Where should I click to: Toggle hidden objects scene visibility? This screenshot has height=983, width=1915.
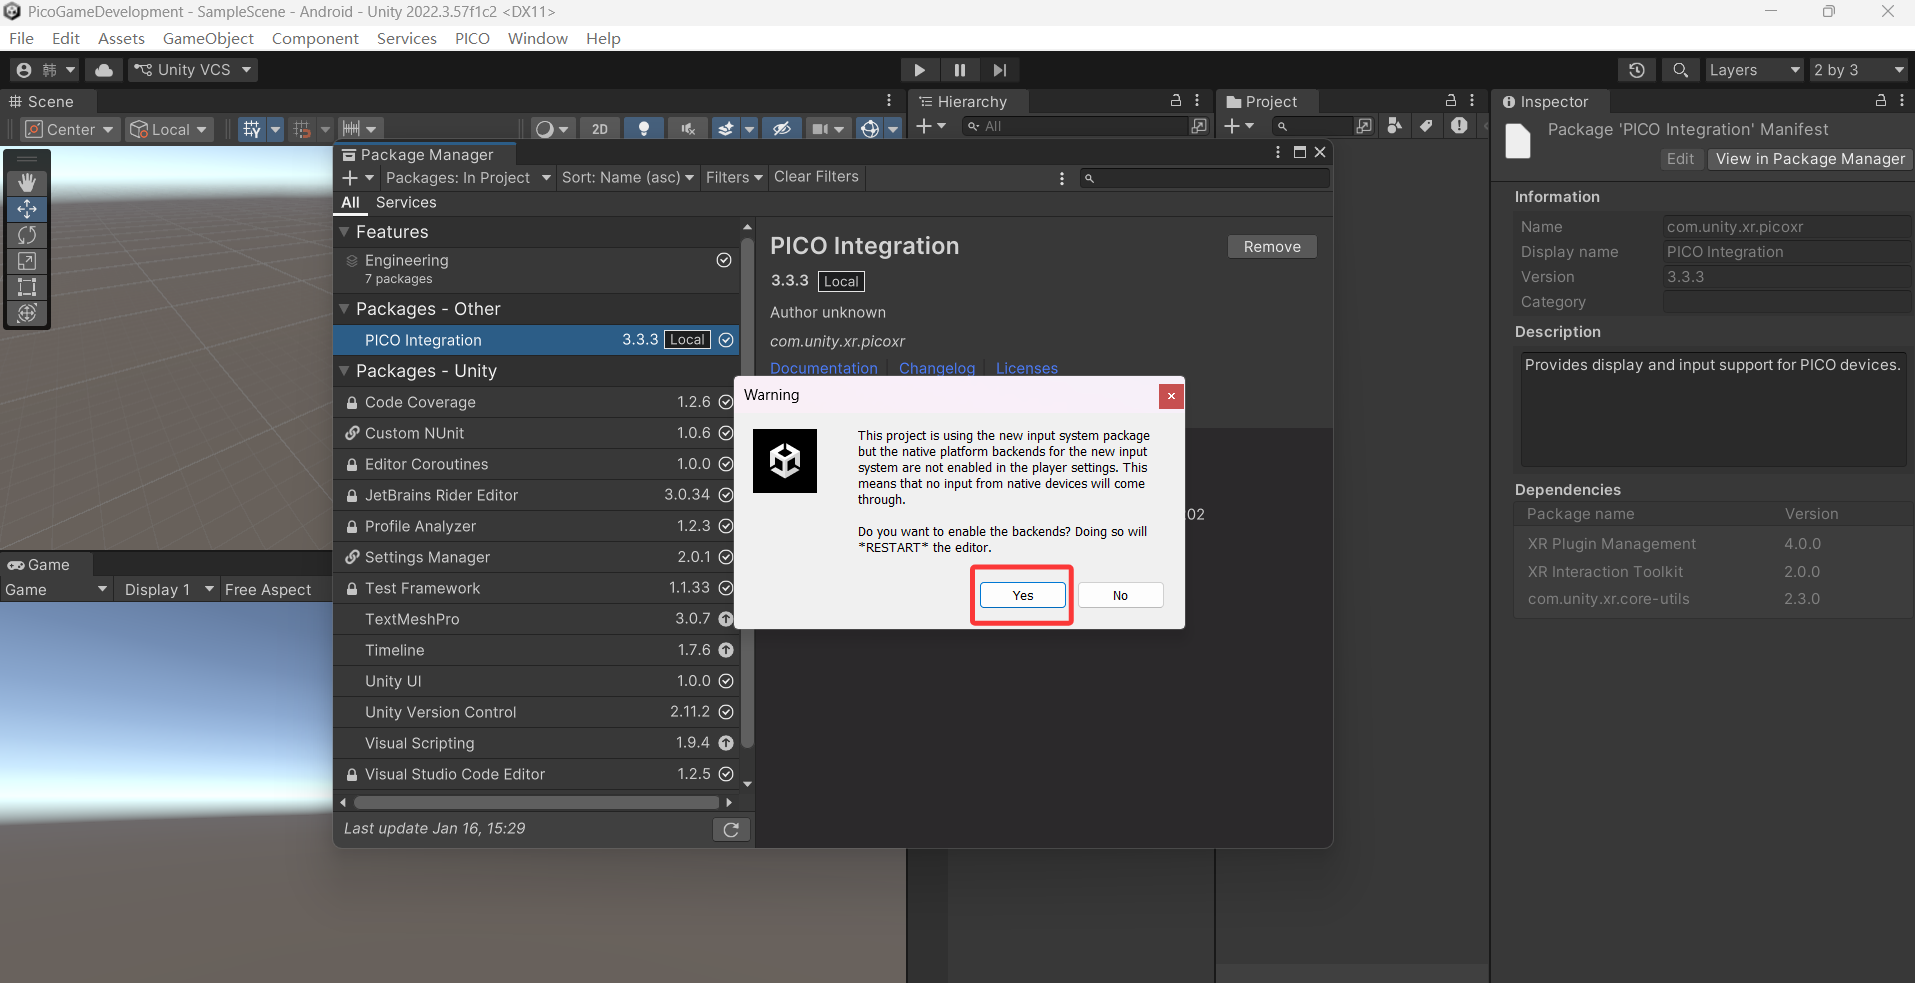[782, 129]
